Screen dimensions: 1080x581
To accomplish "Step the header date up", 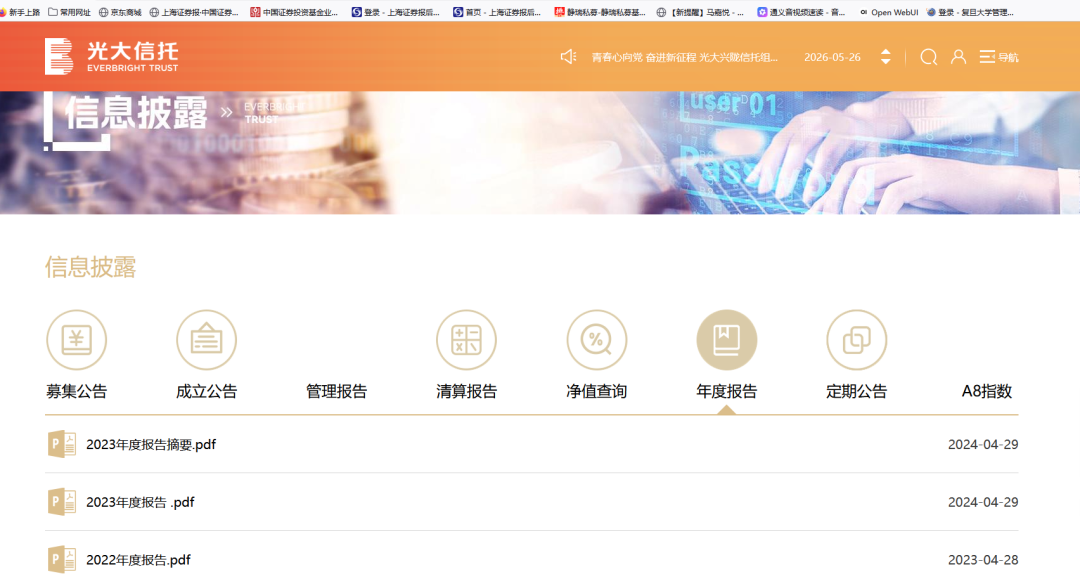I will [x=886, y=52].
